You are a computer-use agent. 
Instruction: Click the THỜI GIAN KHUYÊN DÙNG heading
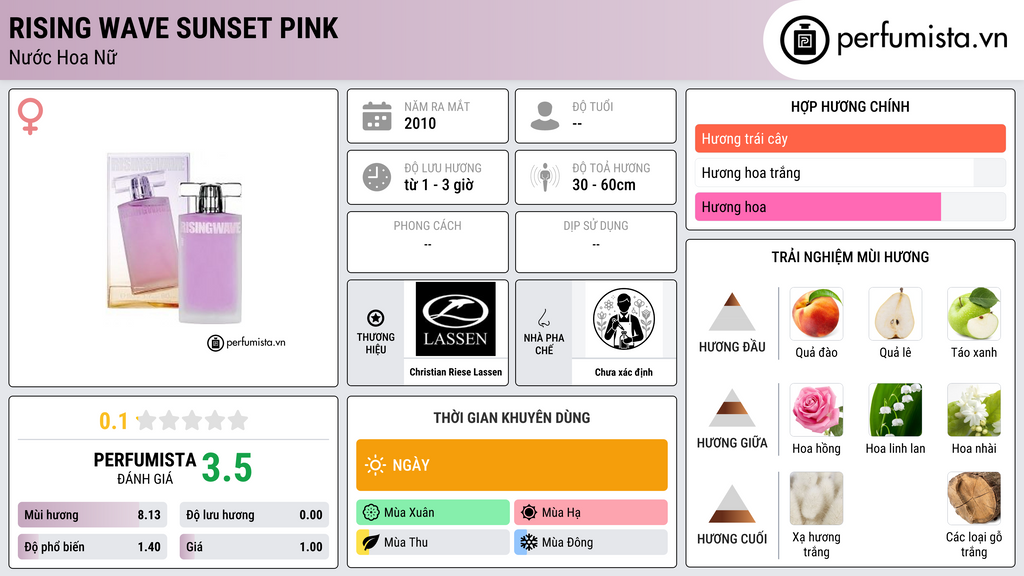tap(512, 418)
